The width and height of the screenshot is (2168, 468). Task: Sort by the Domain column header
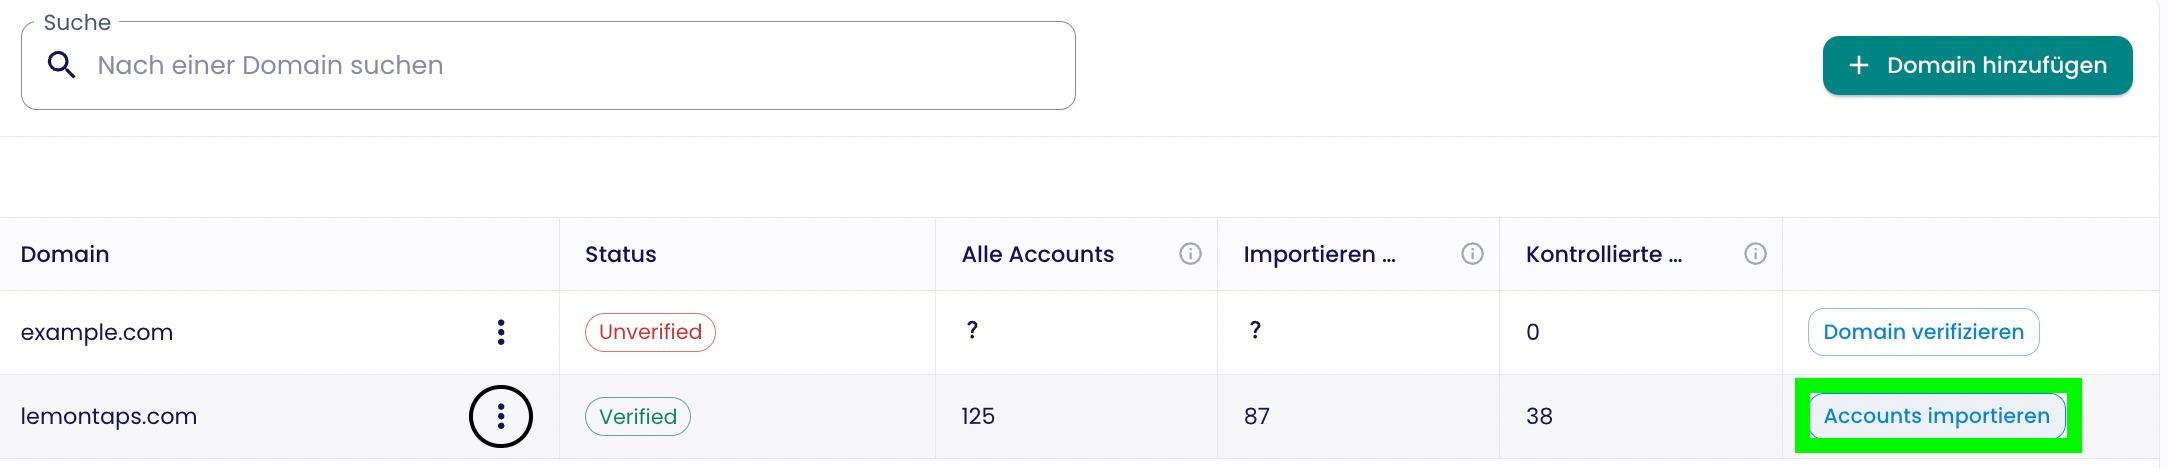(65, 254)
